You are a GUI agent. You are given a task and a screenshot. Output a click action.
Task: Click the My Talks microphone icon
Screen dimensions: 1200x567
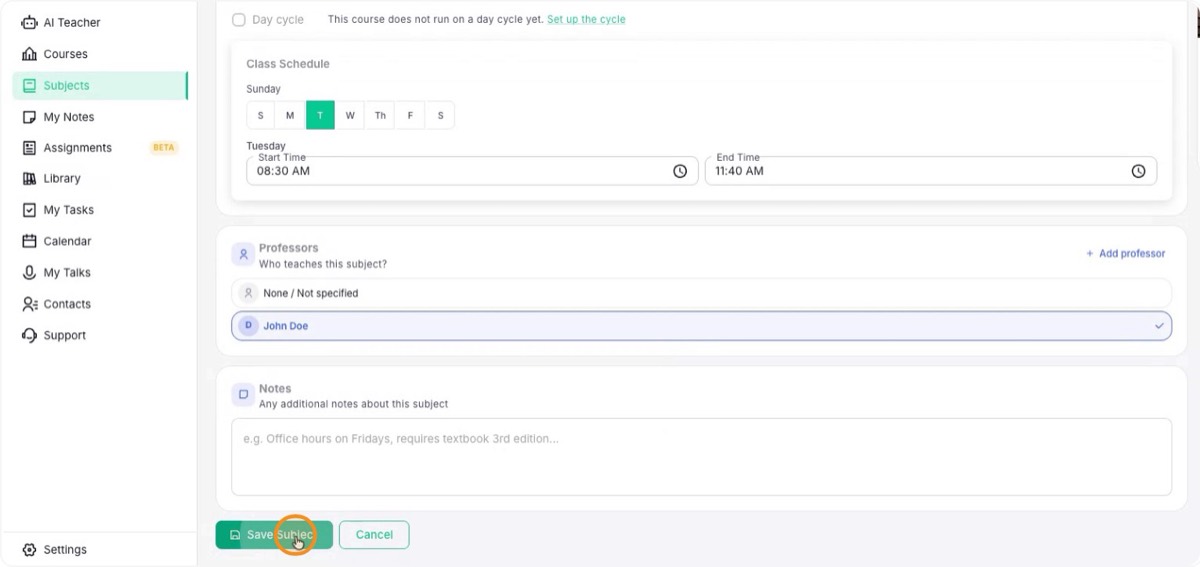click(29, 273)
